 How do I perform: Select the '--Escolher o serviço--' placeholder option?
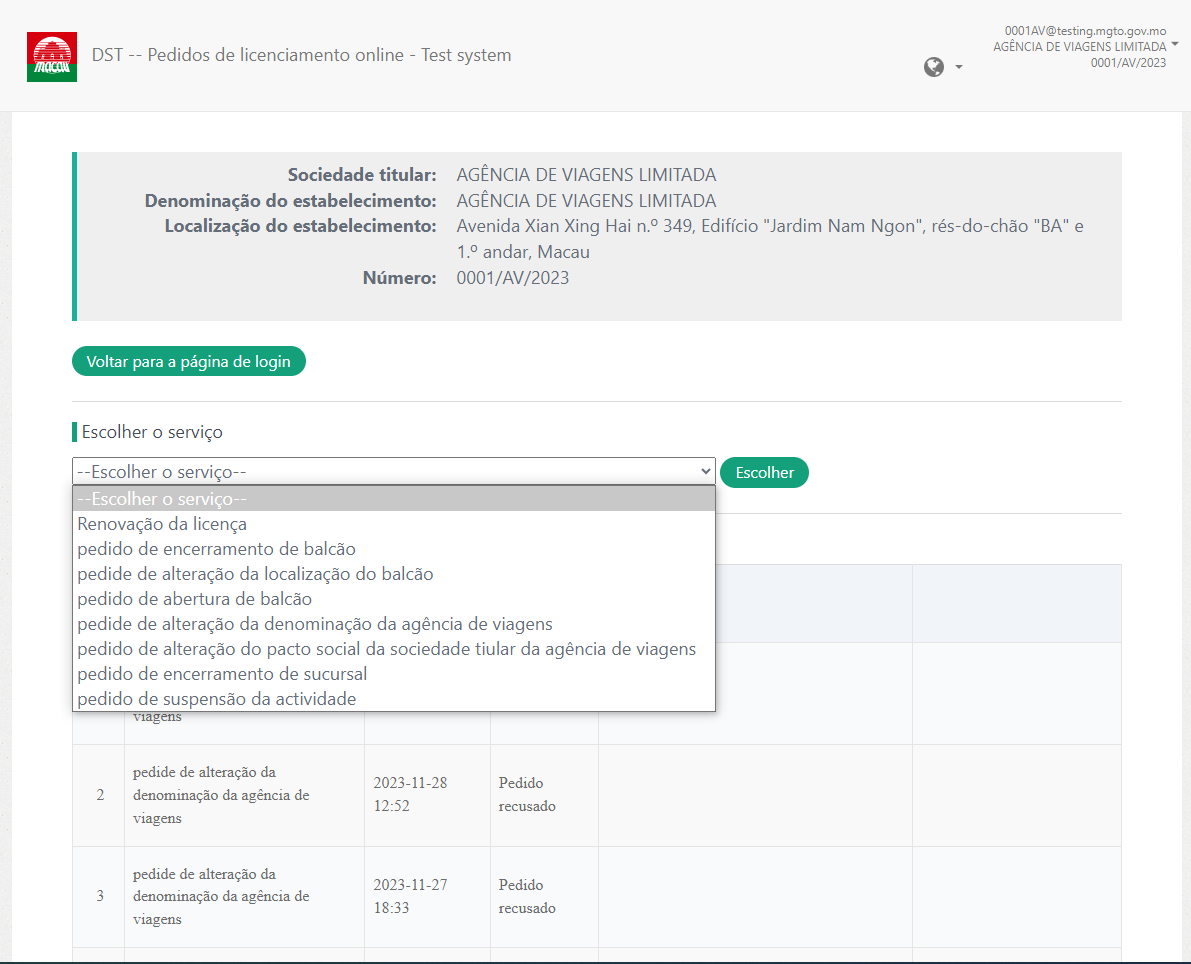tap(162, 499)
